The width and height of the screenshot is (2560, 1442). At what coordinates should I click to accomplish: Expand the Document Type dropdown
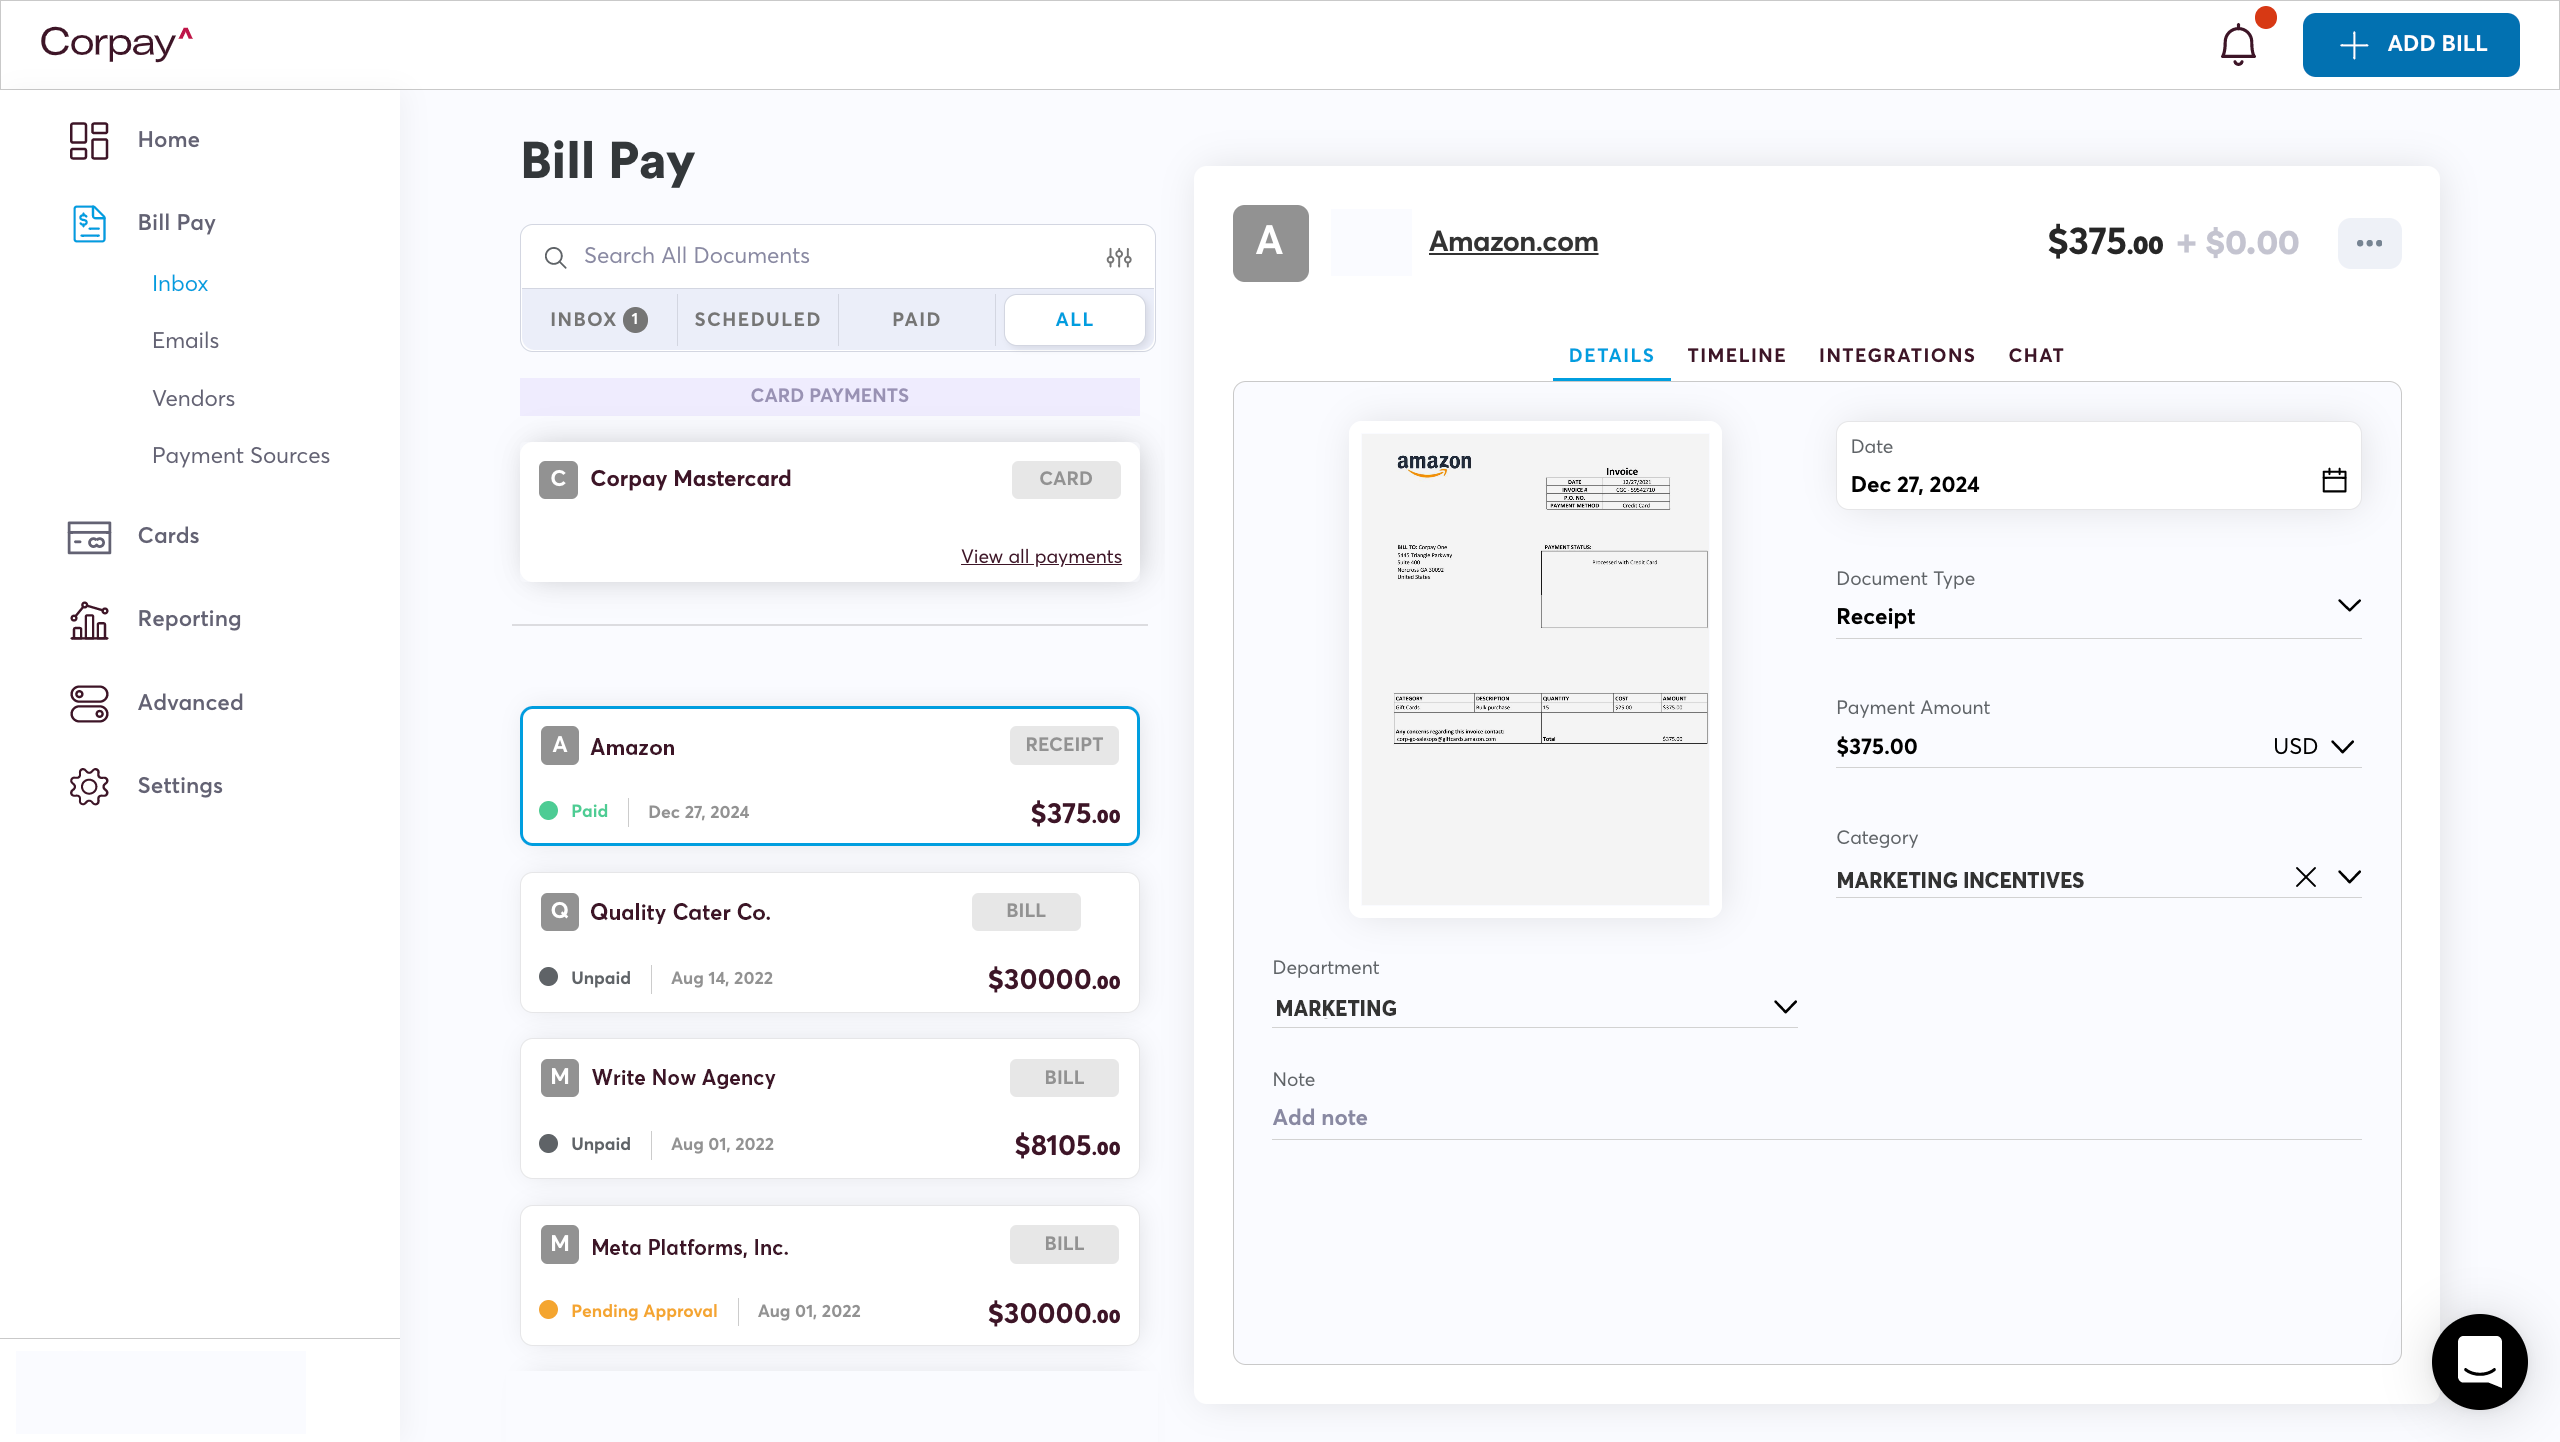(x=2350, y=606)
